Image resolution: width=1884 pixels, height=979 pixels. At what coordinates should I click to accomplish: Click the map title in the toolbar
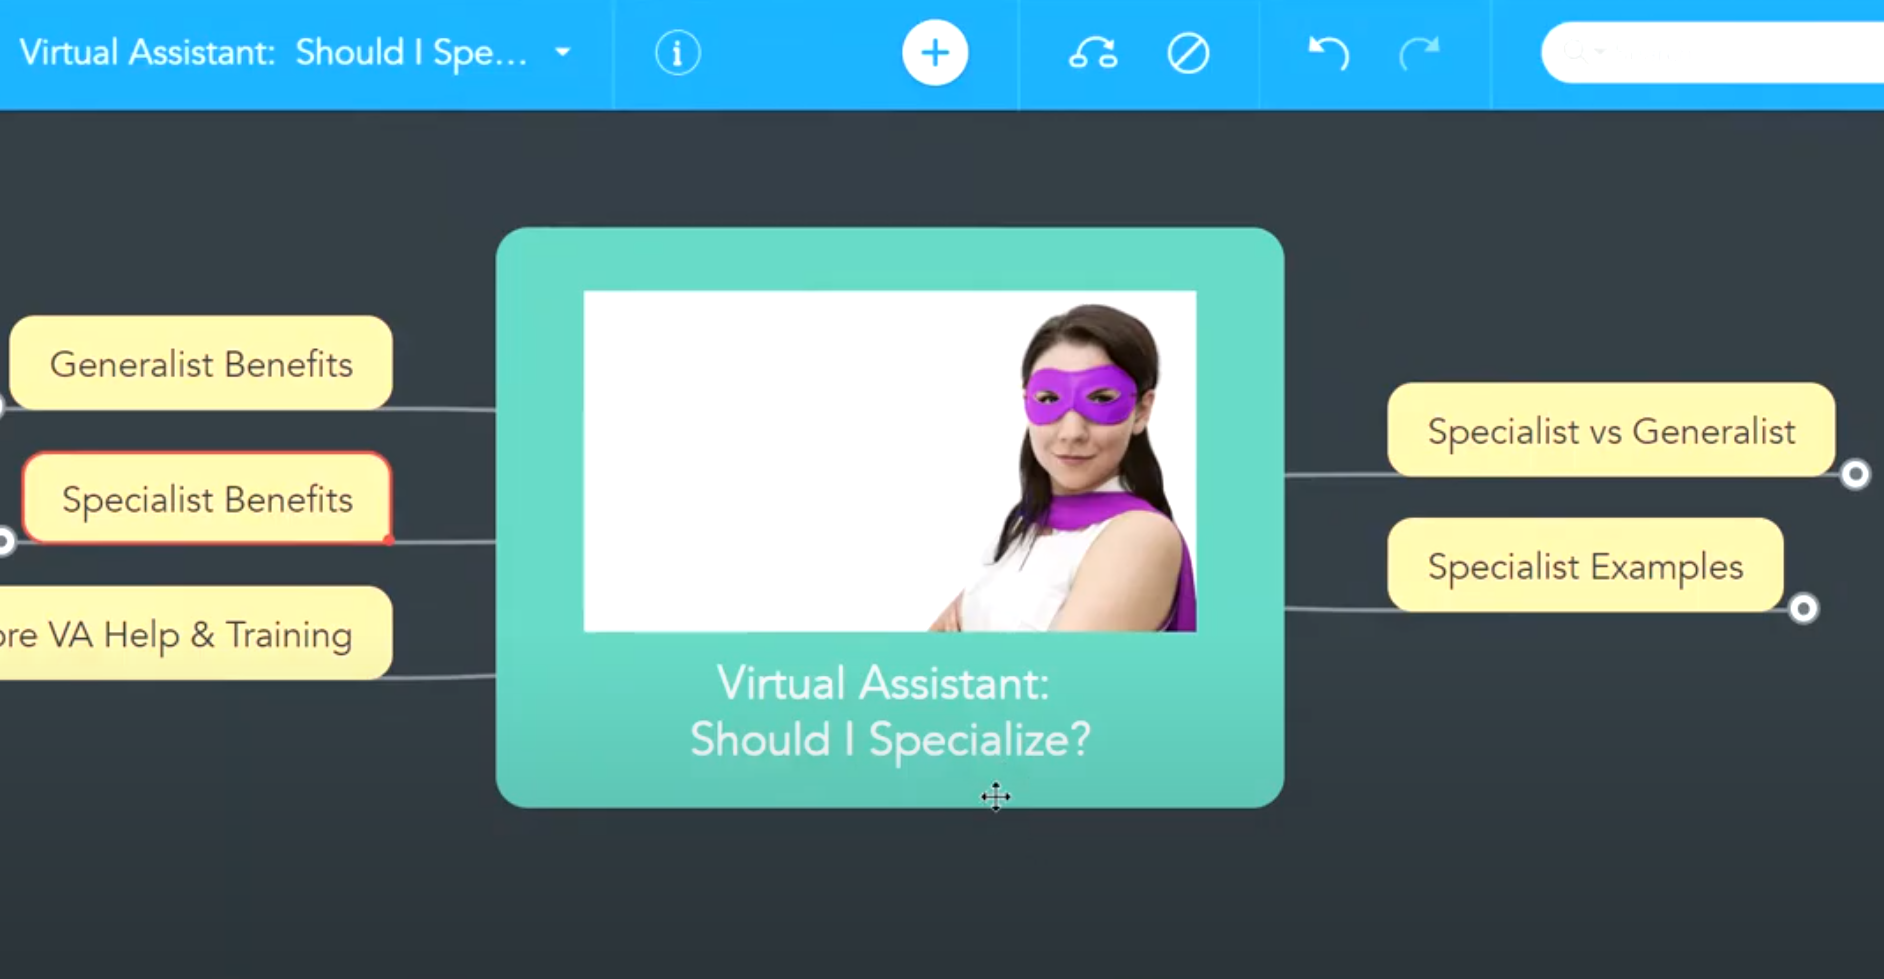click(x=272, y=53)
